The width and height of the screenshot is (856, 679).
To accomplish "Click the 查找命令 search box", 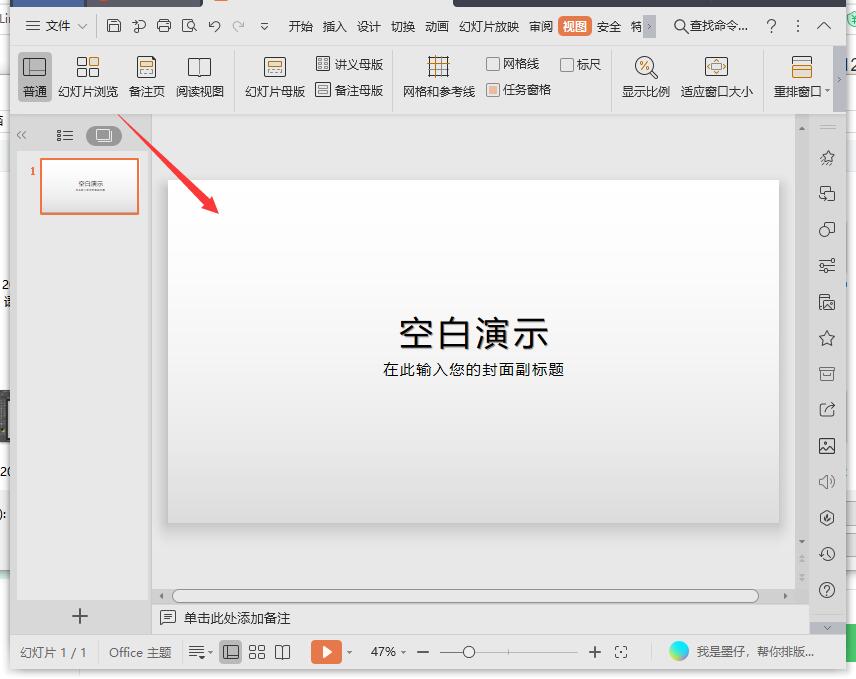I will (x=711, y=26).
